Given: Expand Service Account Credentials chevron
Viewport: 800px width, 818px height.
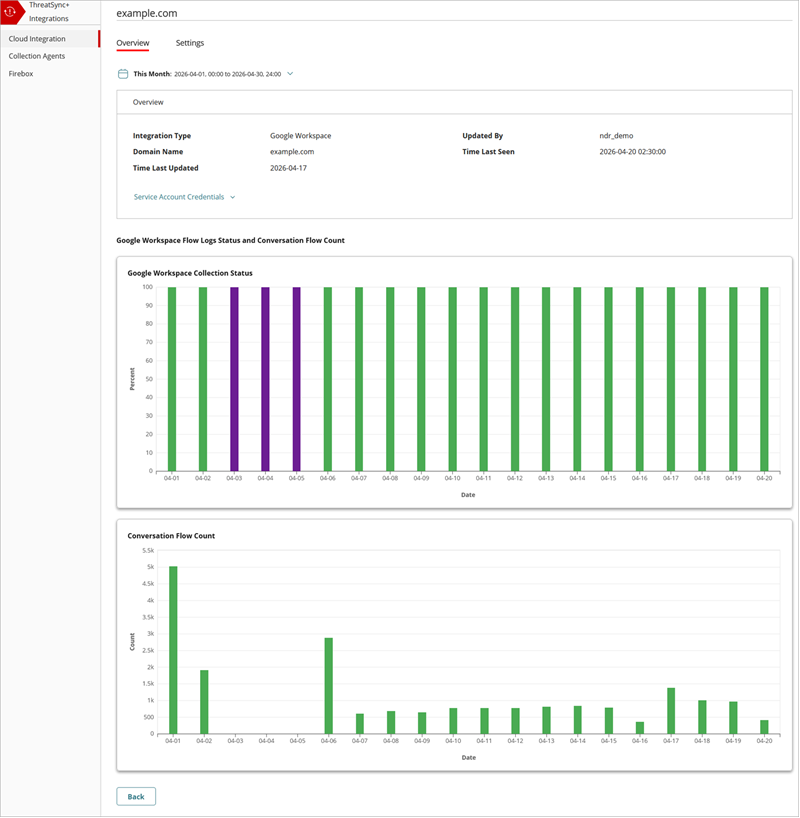Looking at the screenshot, I should click(x=233, y=197).
